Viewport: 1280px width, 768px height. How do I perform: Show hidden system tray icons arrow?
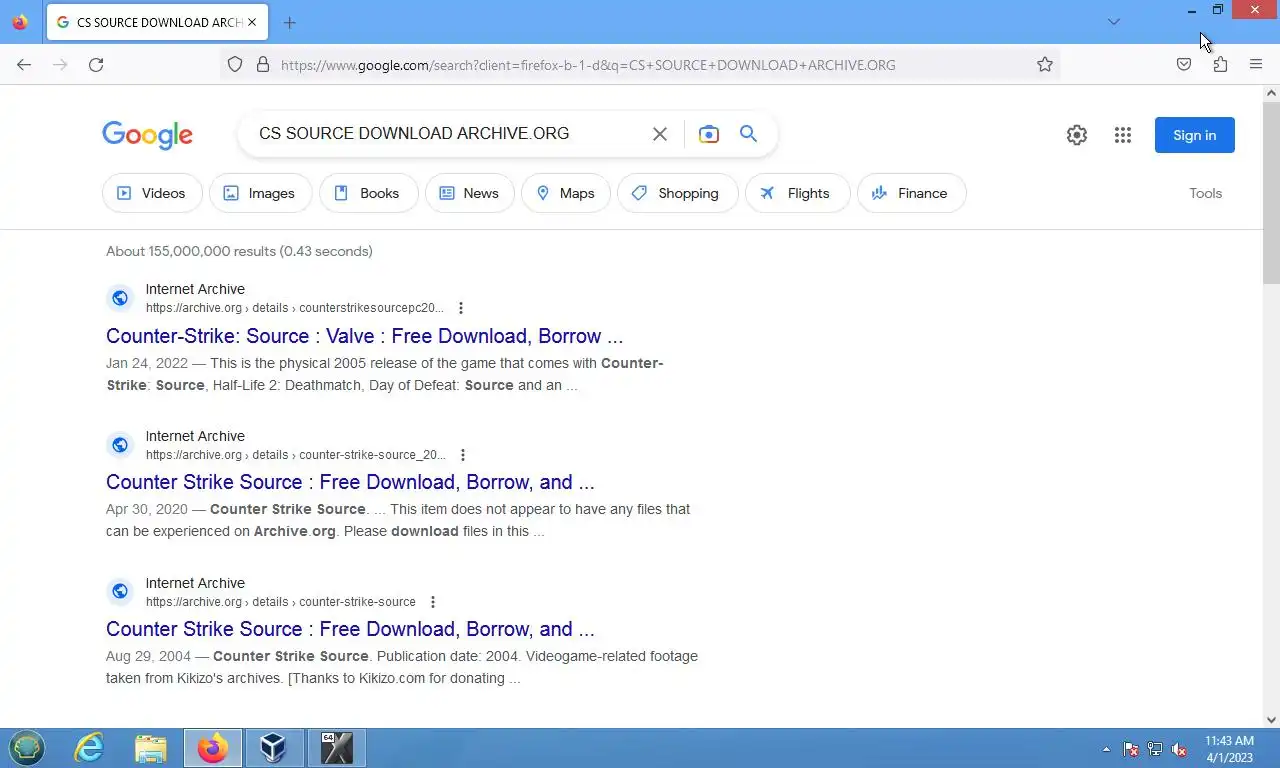[1106, 749]
